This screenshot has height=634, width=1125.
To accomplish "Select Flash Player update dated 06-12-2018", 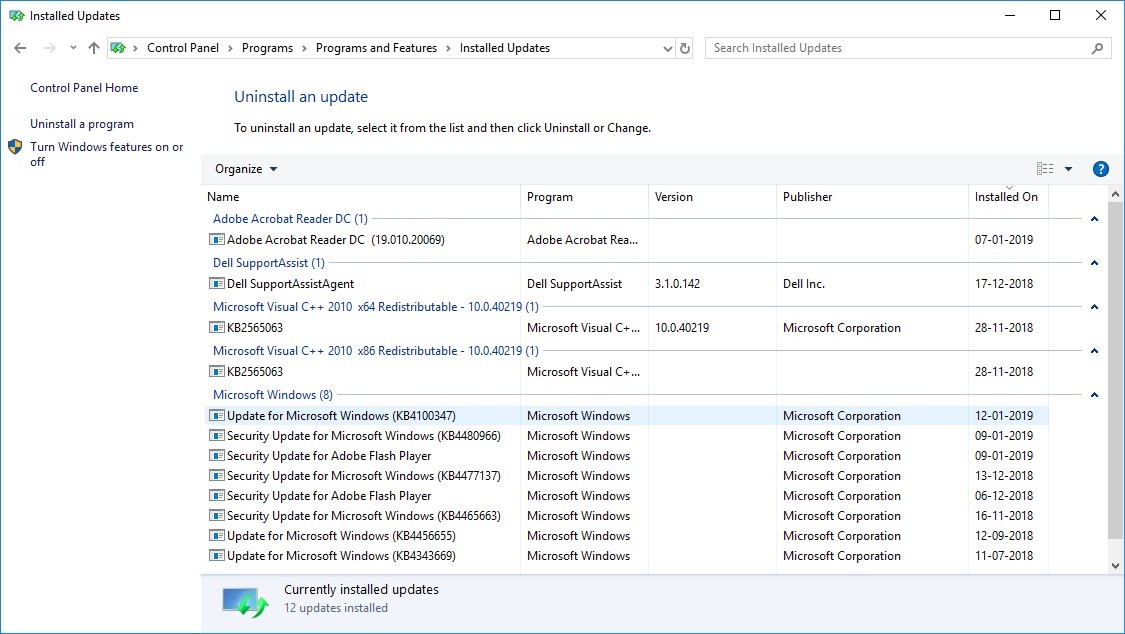I will (x=329, y=496).
